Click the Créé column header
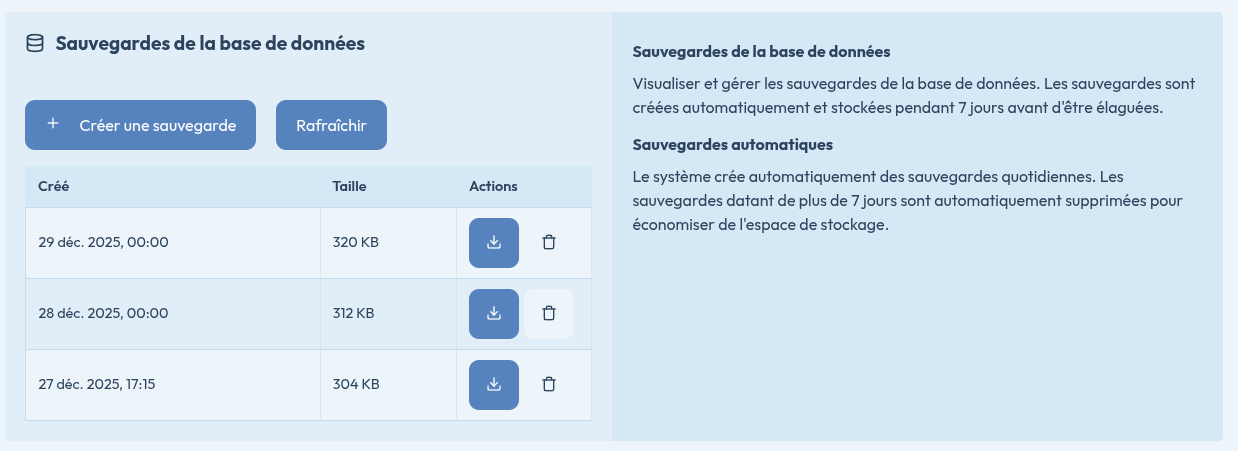Image resolution: width=1238 pixels, height=451 pixels. [x=53, y=186]
